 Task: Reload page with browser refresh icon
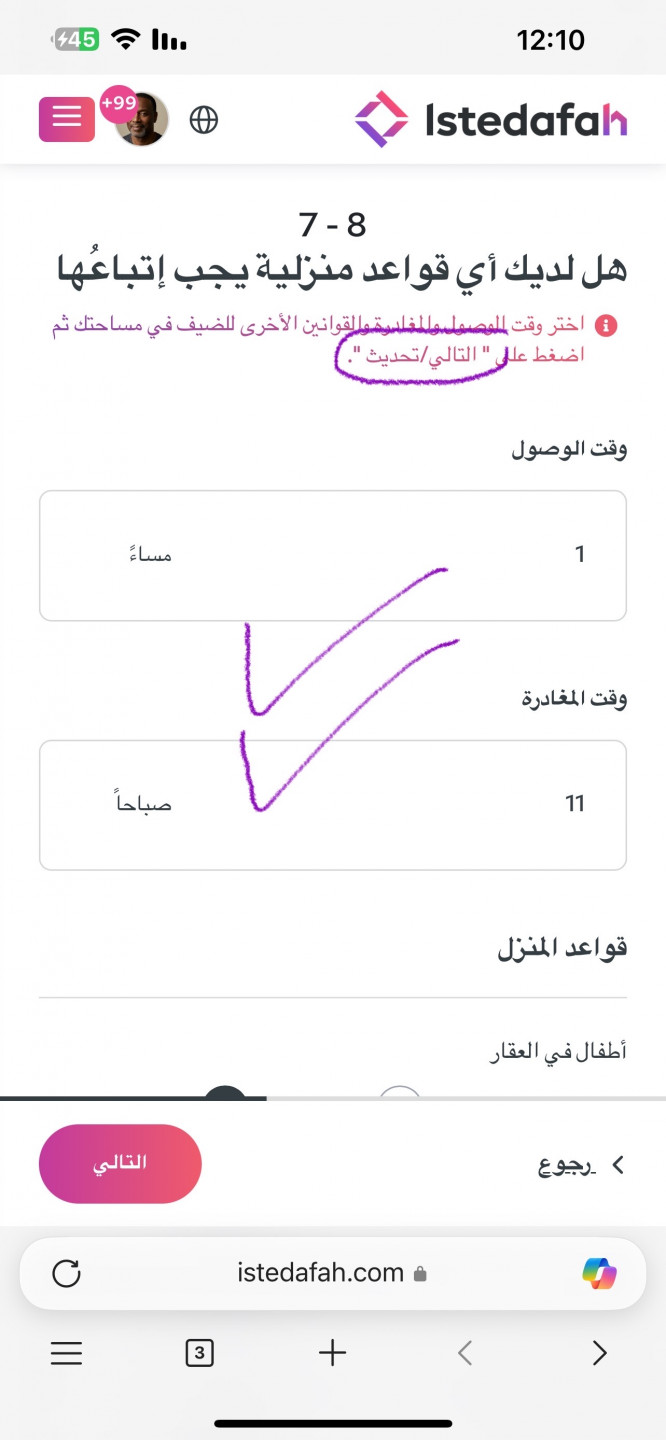coord(66,1273)
